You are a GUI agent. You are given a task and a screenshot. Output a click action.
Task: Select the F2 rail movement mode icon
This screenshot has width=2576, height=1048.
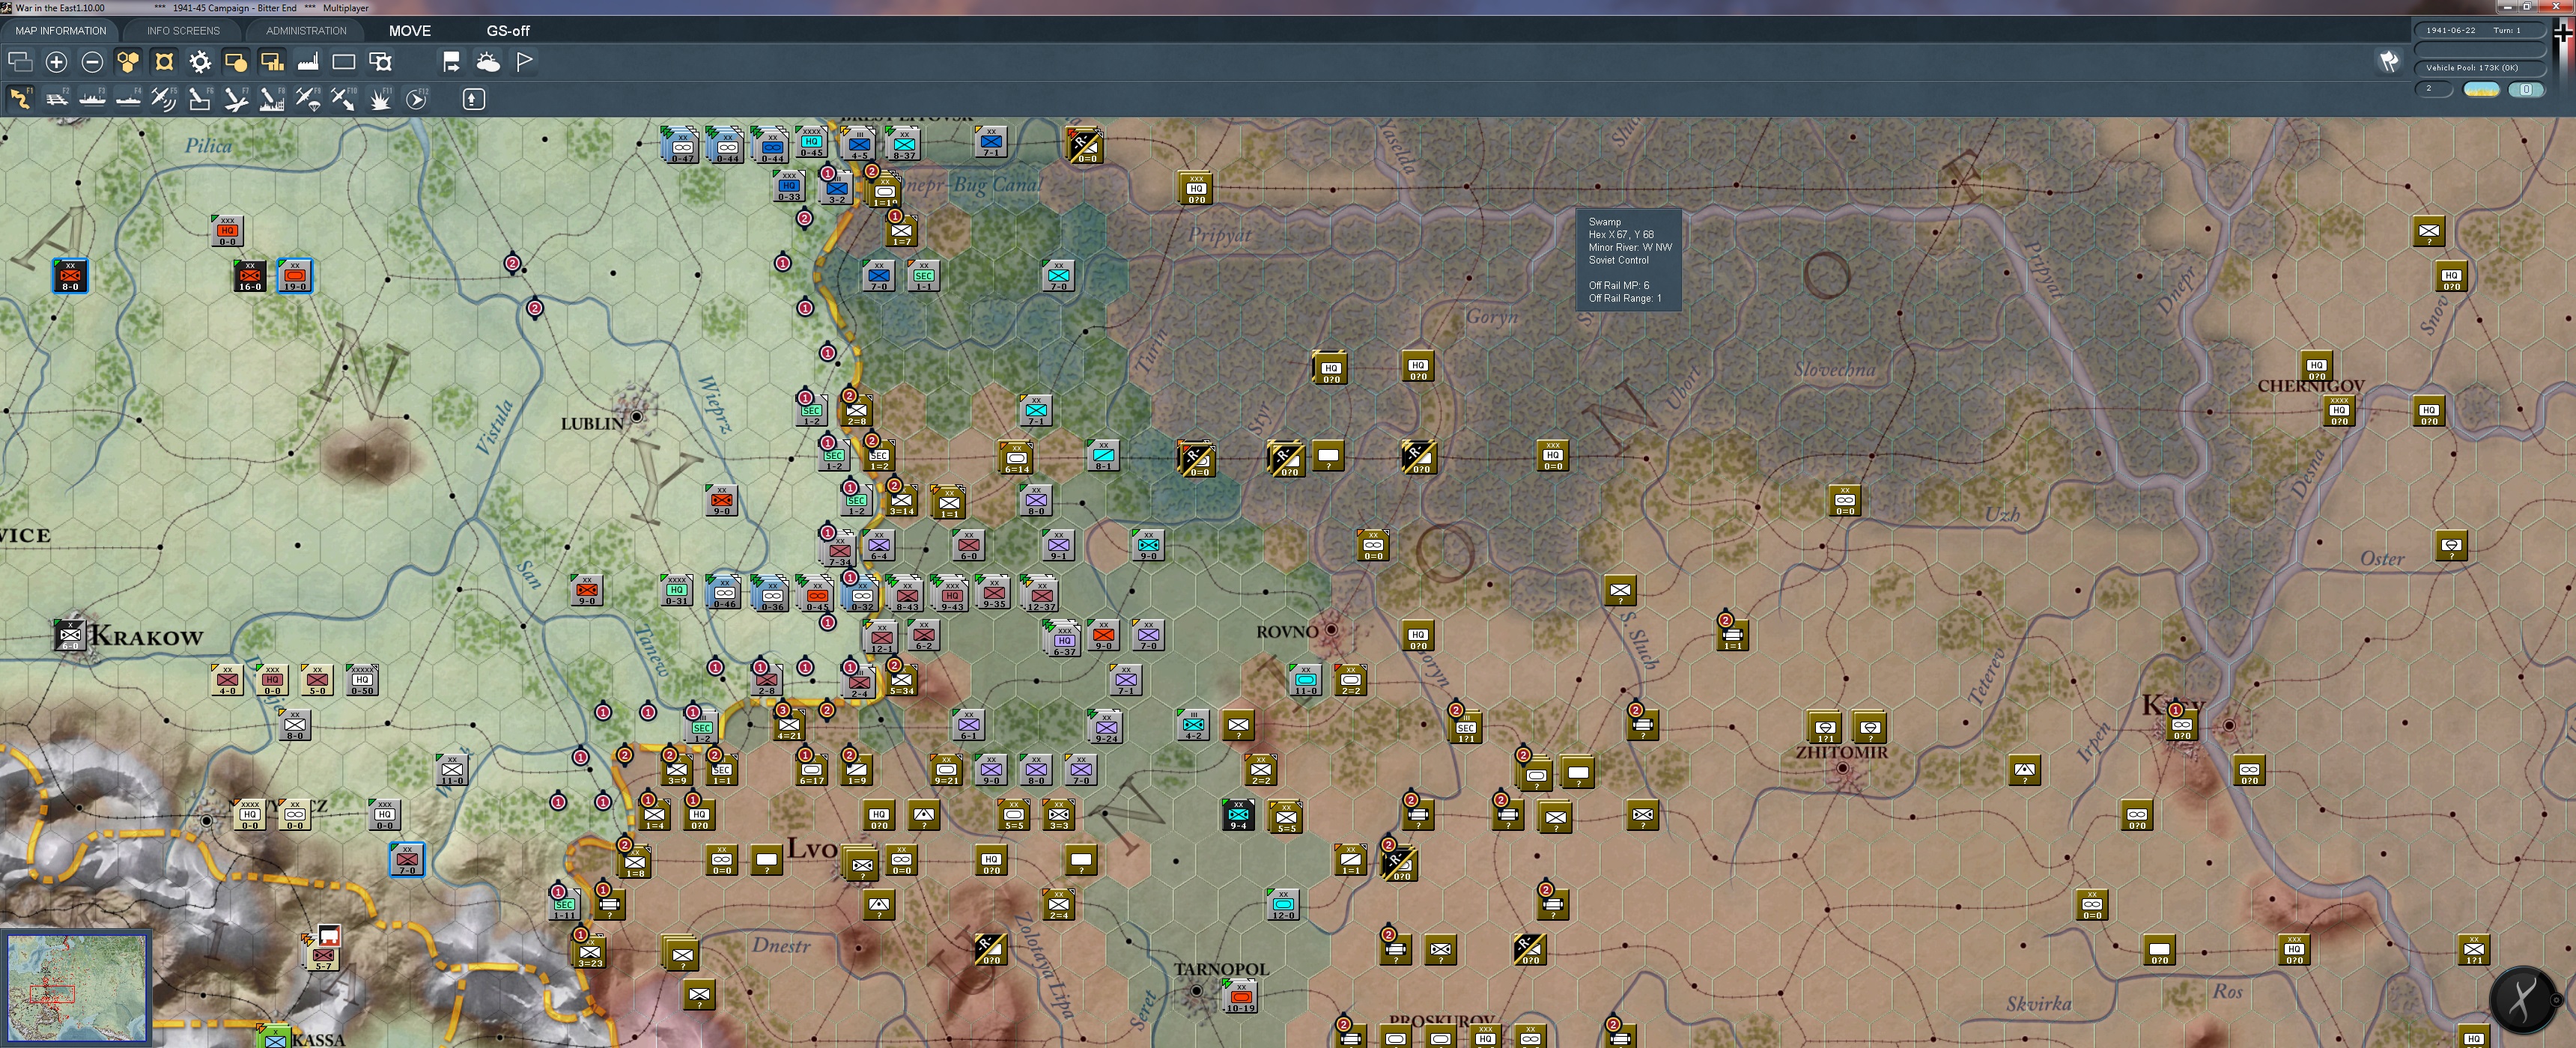[x=57, y=98]
